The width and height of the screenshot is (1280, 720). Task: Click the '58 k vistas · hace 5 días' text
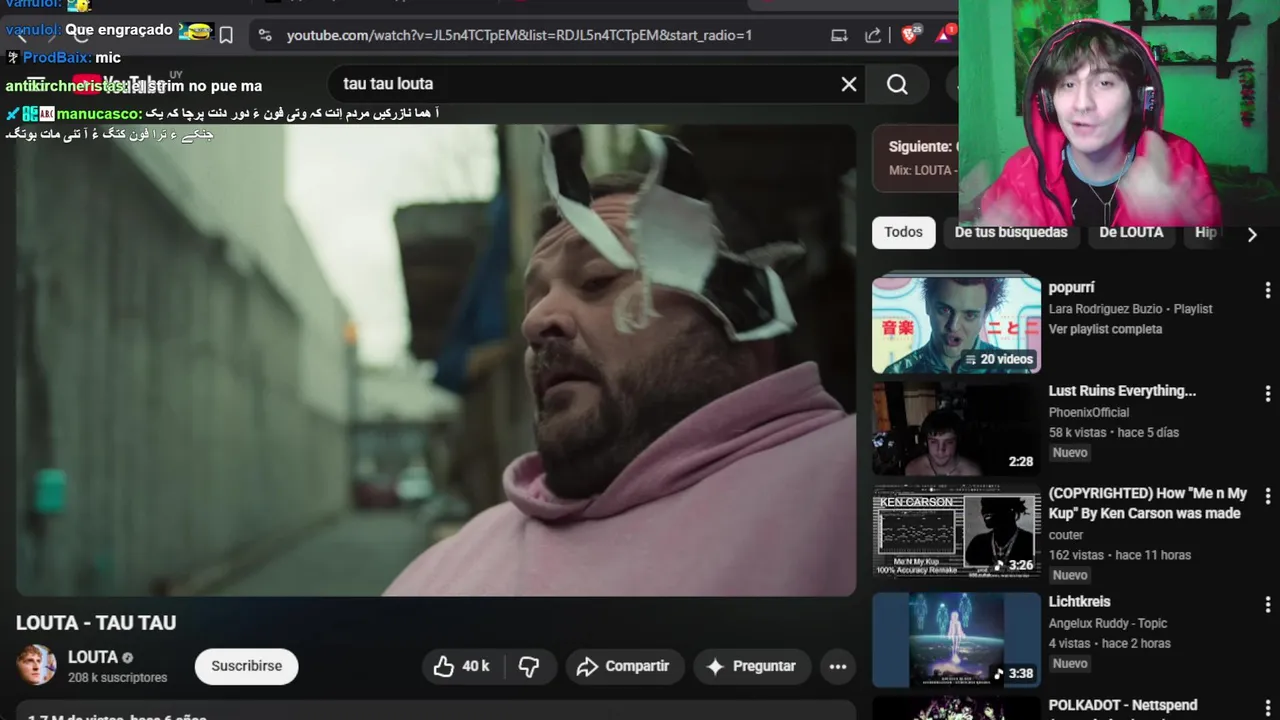(1113, 432)
